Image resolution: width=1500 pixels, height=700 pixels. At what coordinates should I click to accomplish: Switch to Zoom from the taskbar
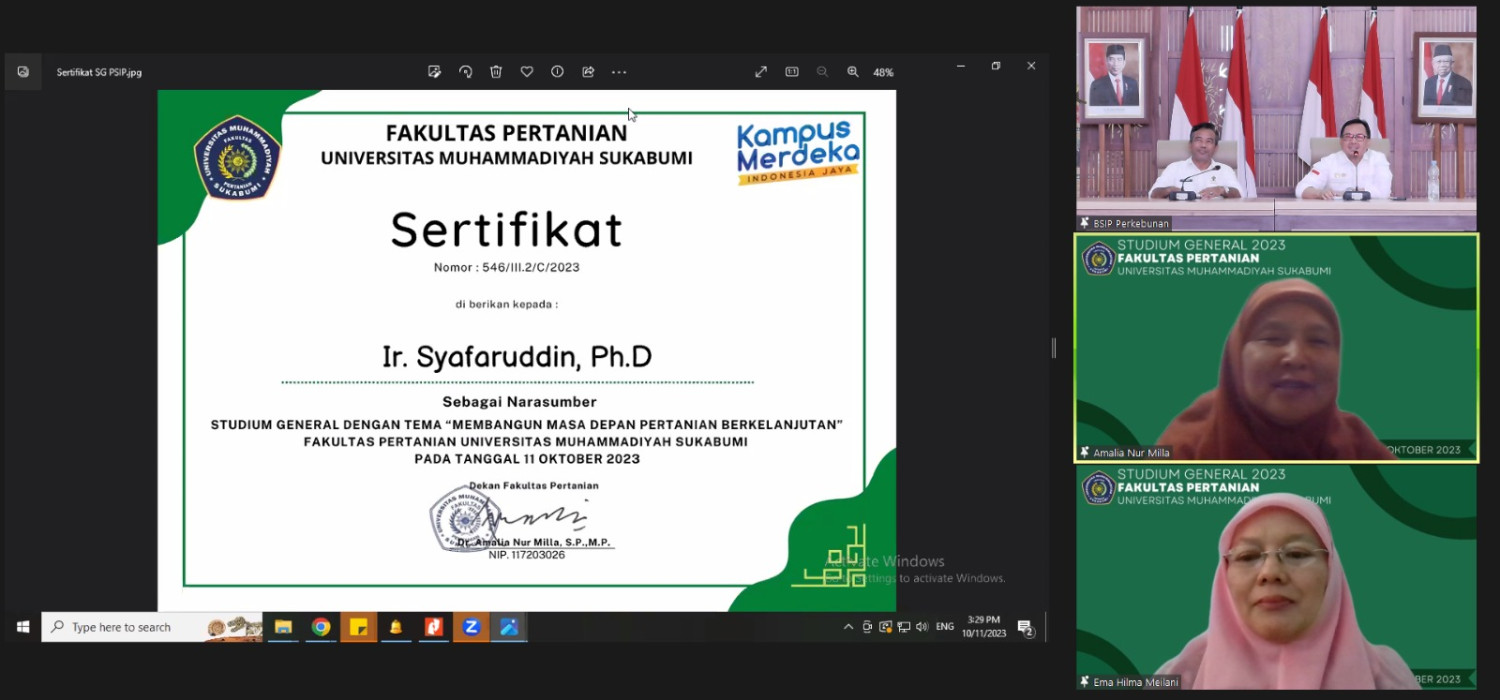tap(471, 627)
